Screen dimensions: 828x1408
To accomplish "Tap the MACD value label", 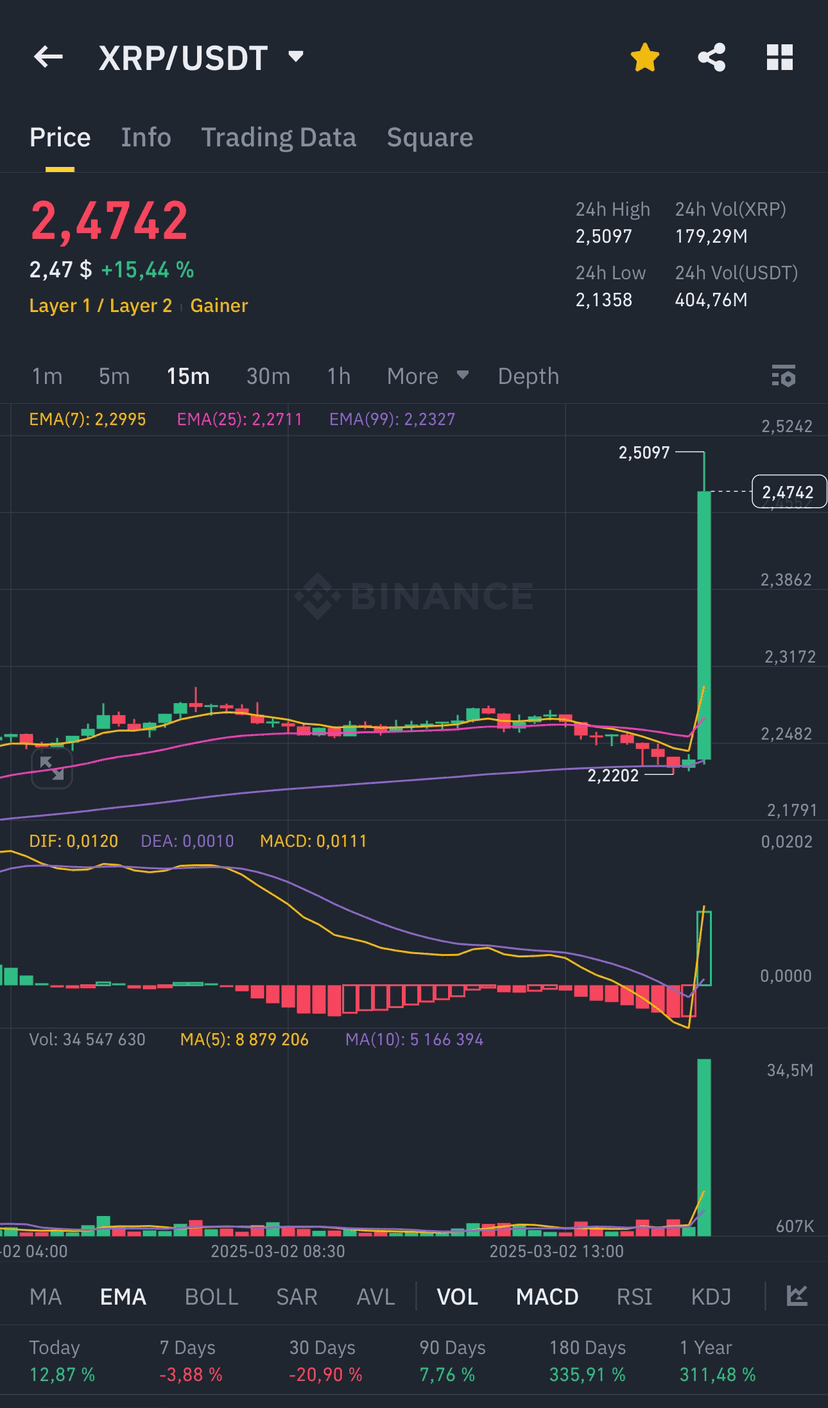I will pyautogui.click(x=313, y=841).
